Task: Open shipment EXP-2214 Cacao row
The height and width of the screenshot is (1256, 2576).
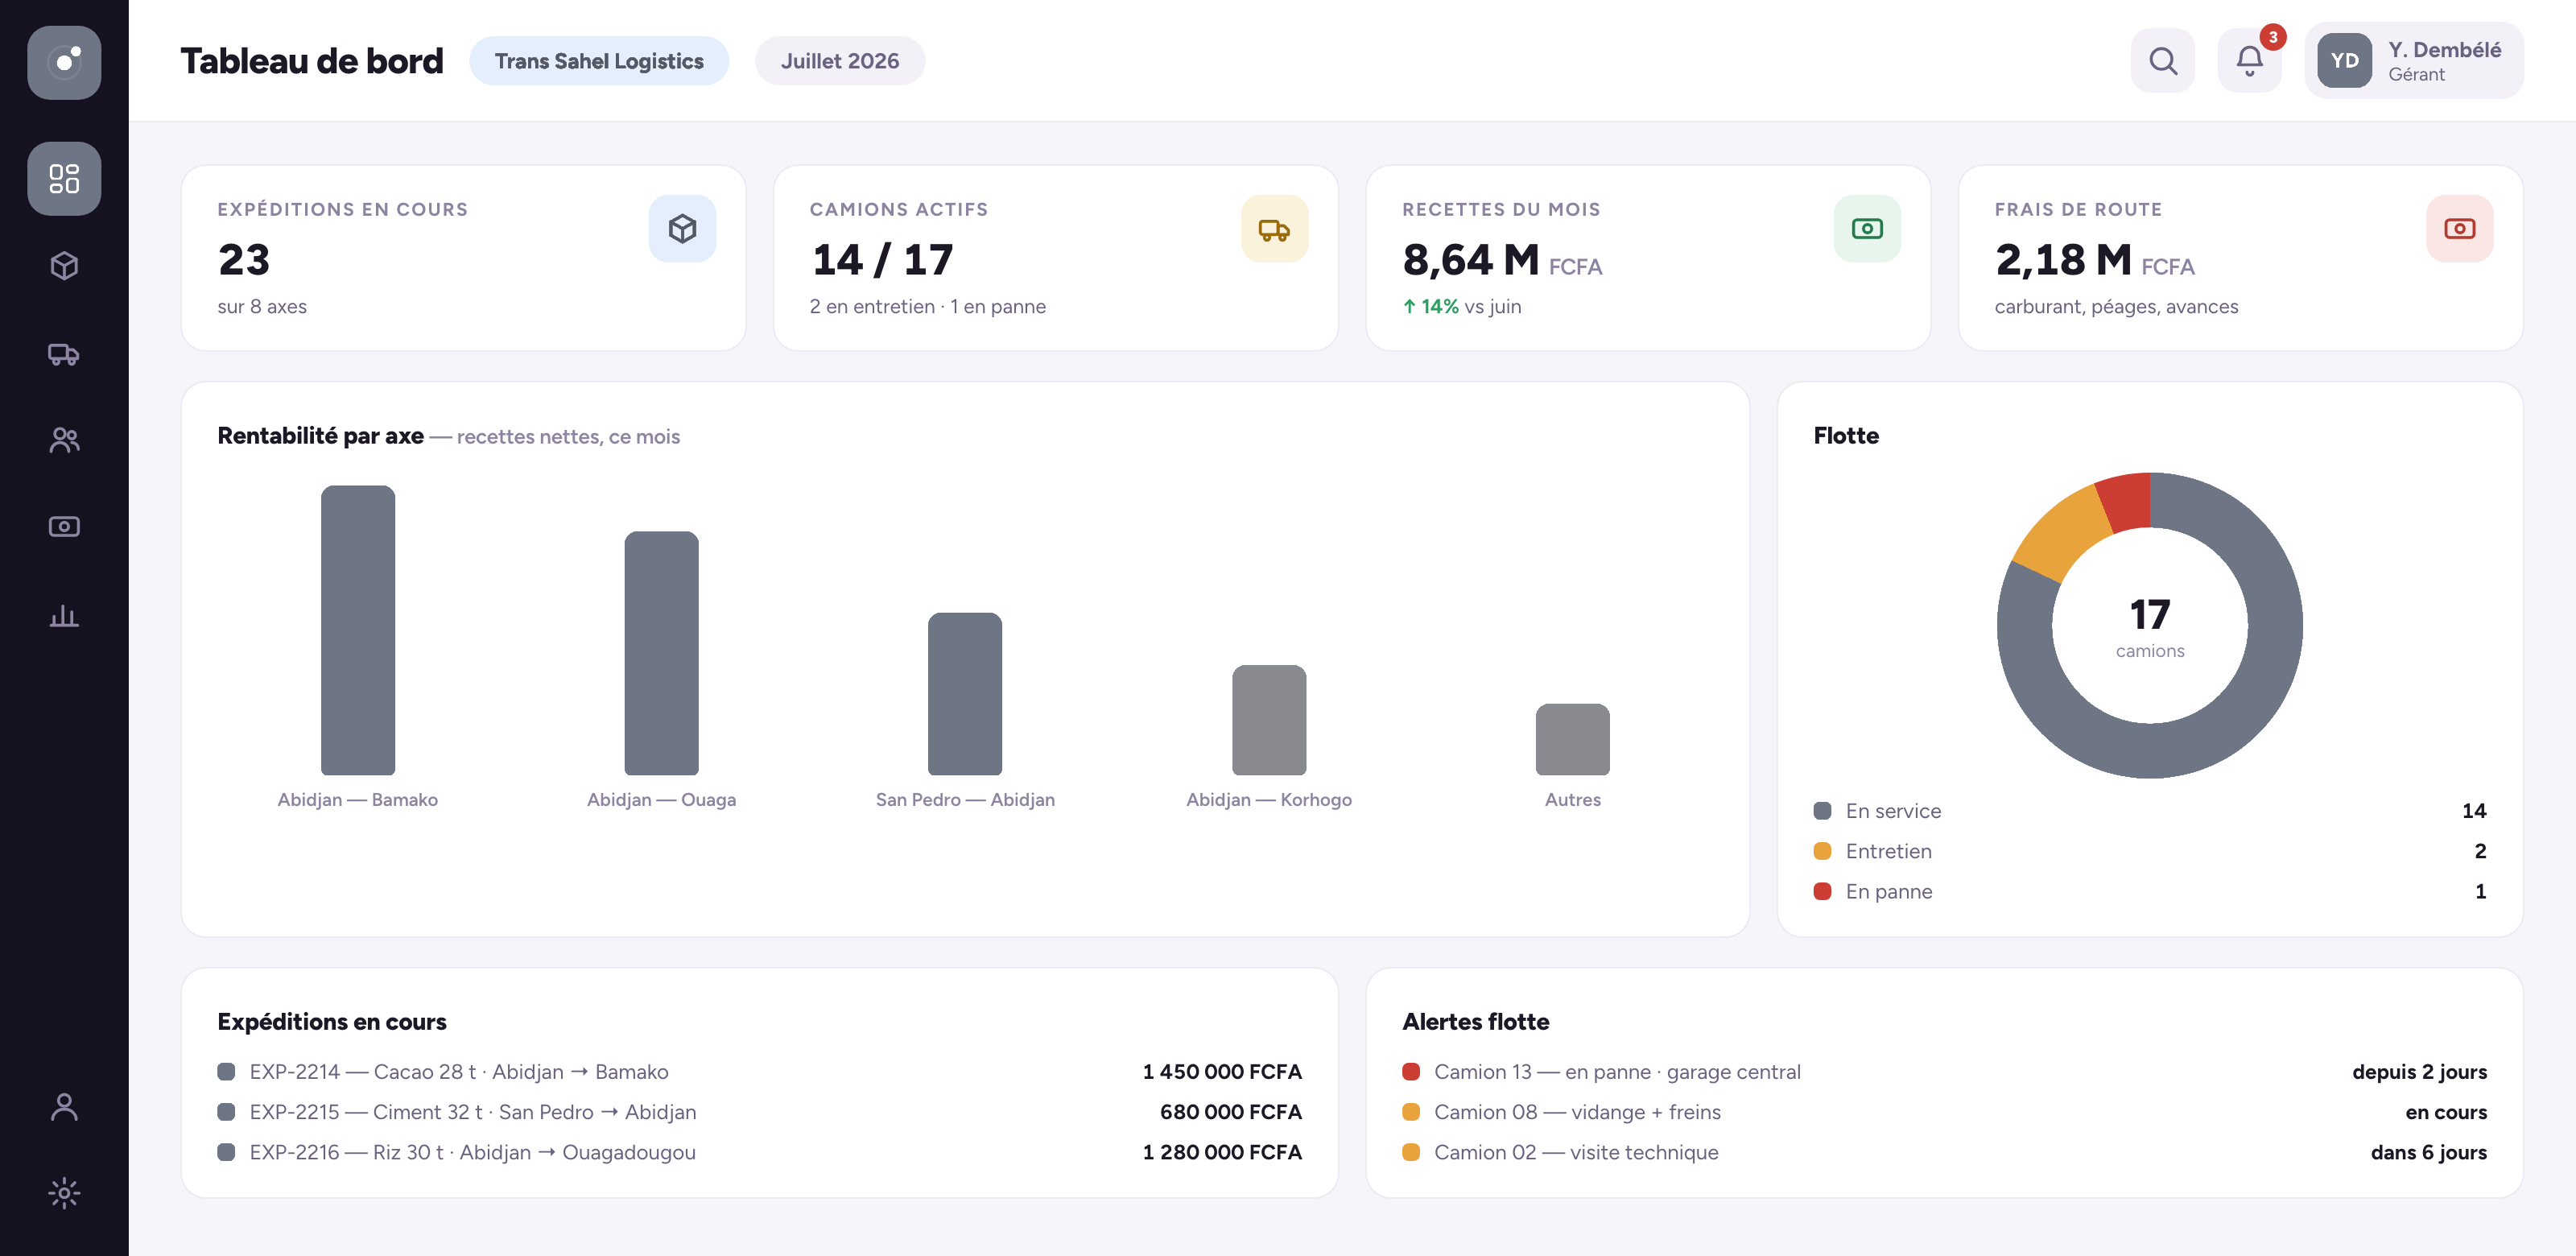Action: (x=759, y=1071)
